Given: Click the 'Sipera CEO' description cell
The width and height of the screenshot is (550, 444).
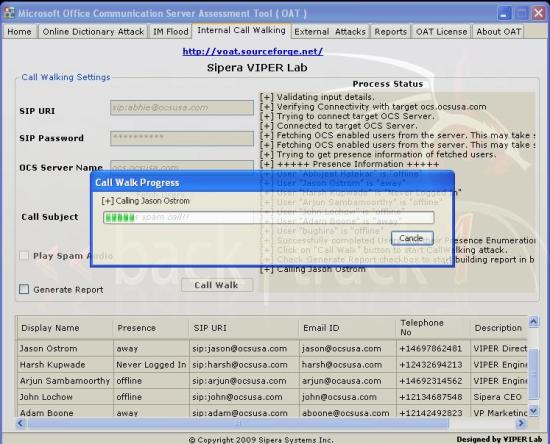Looking at the screenshot, I should (x=499, y=397).
